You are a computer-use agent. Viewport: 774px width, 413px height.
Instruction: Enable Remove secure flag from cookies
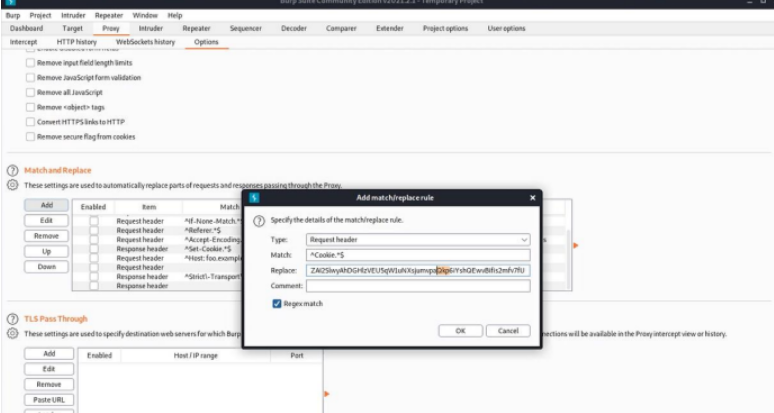tap(30, 137)
